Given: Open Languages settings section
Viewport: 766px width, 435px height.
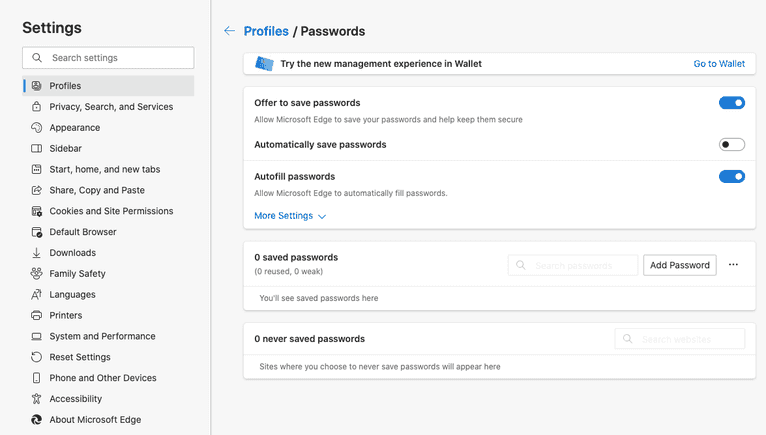Looking at the screenshot, I should (72, 295).
